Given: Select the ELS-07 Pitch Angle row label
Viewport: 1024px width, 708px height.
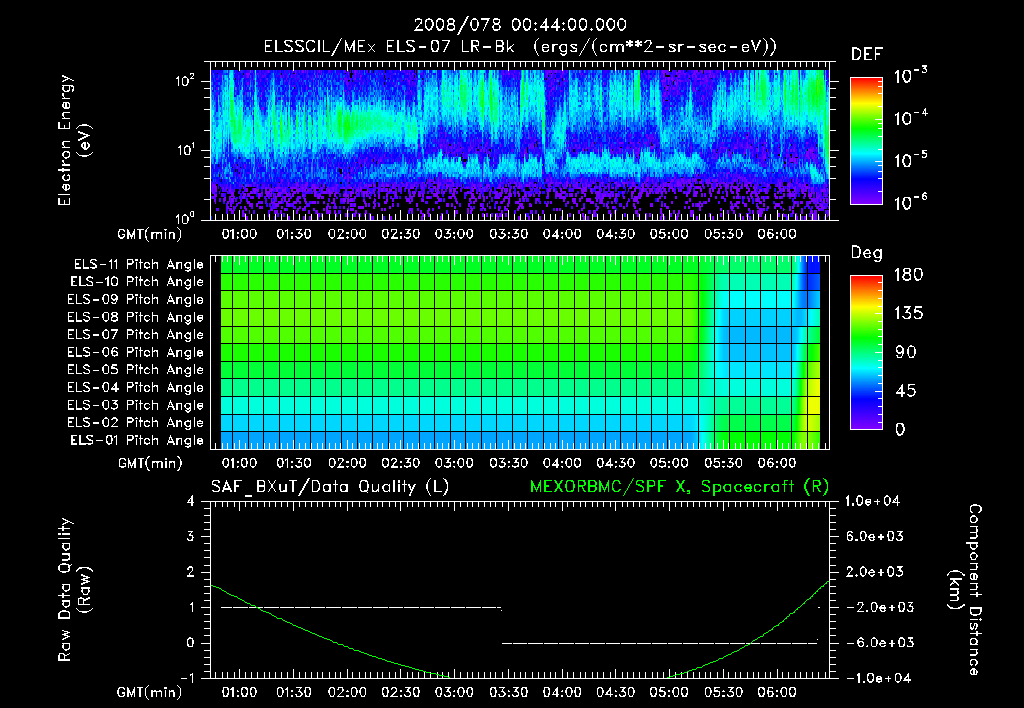Looking at the screenshot, I should click(135, 334).
